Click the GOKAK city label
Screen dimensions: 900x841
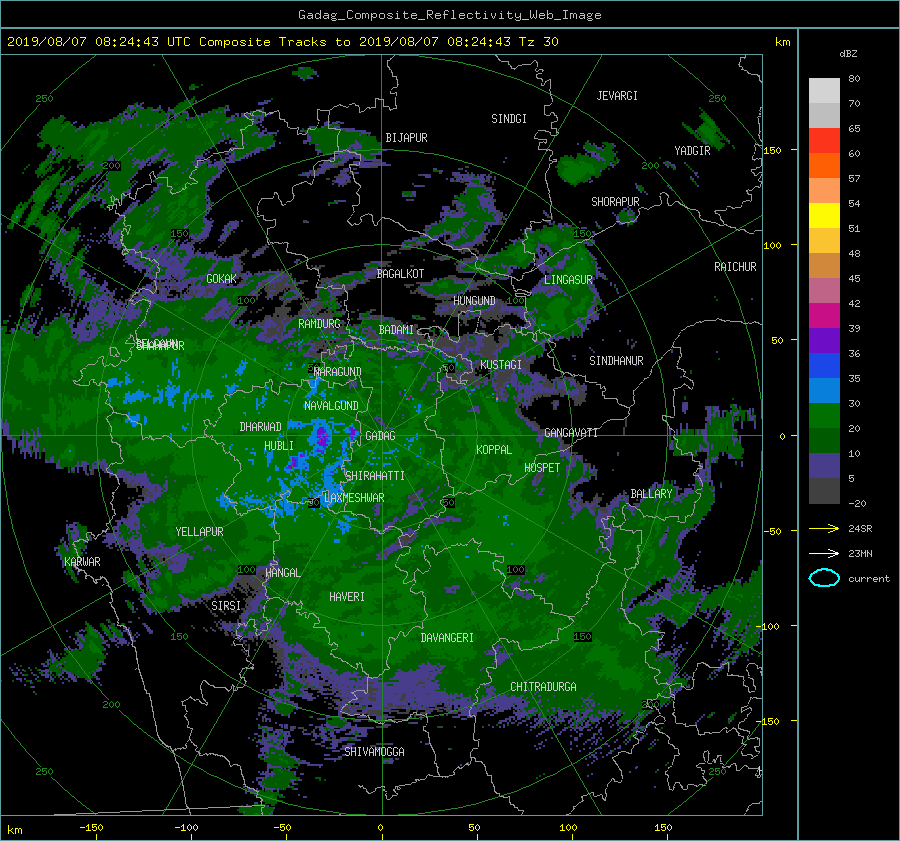[221, 278]
